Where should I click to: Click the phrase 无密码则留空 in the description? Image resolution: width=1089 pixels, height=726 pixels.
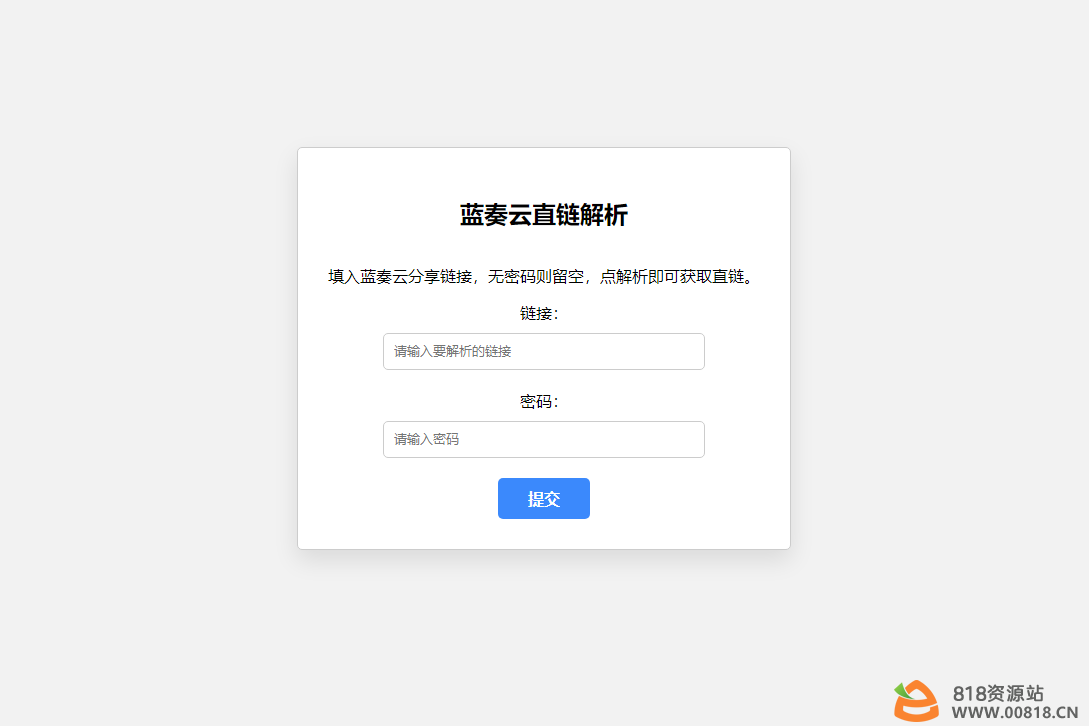click(535, 277)
